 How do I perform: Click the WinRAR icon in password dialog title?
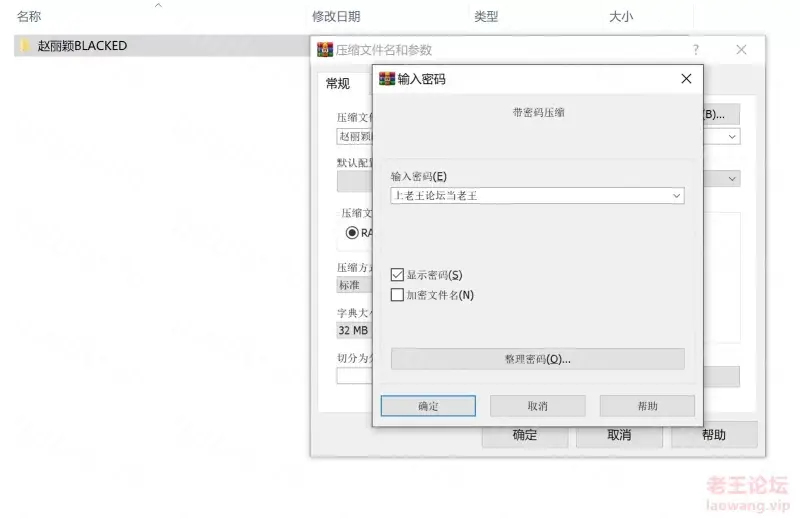pos(387,79)
